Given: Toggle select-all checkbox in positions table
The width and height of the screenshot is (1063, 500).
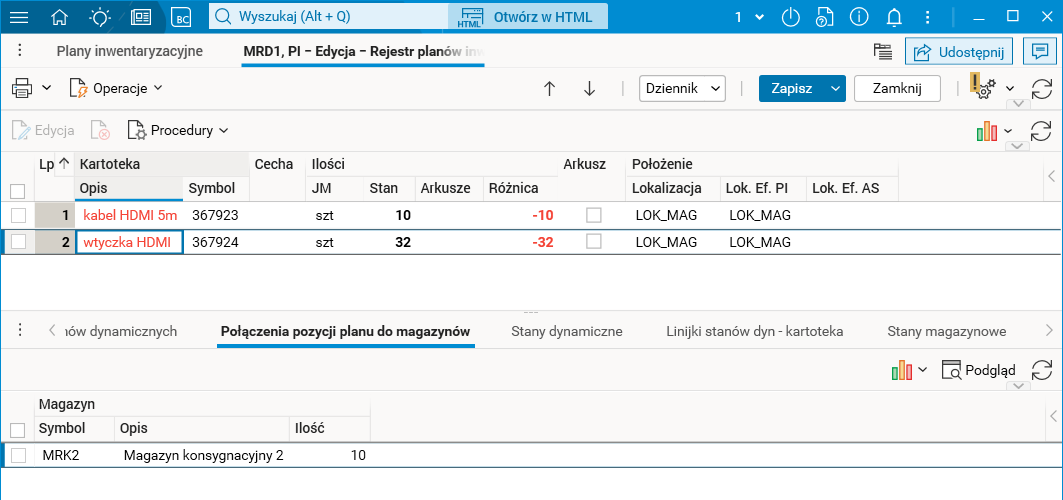Looking at the screenshot, I should pos(18,190).
